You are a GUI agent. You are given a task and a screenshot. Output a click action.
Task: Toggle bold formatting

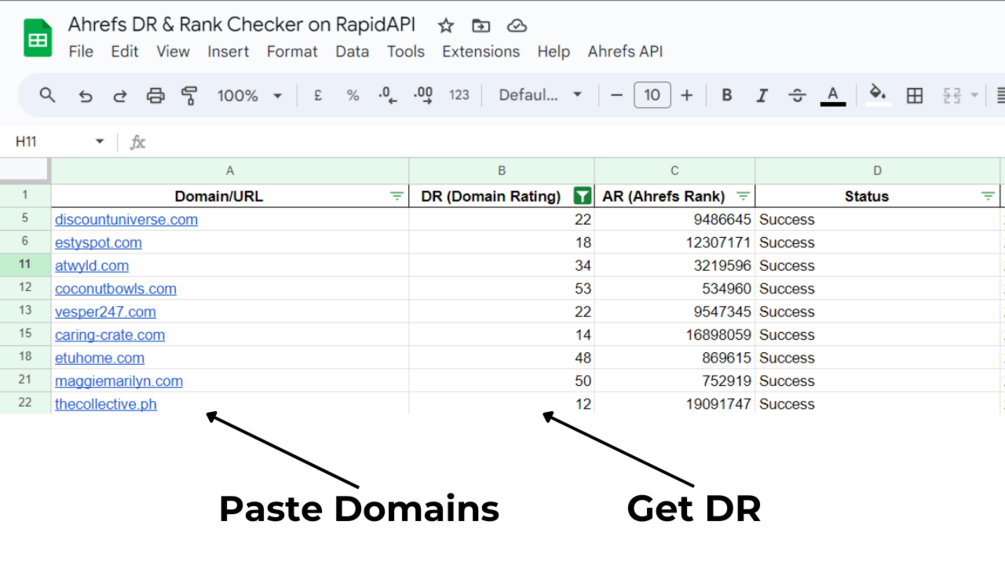726,95
